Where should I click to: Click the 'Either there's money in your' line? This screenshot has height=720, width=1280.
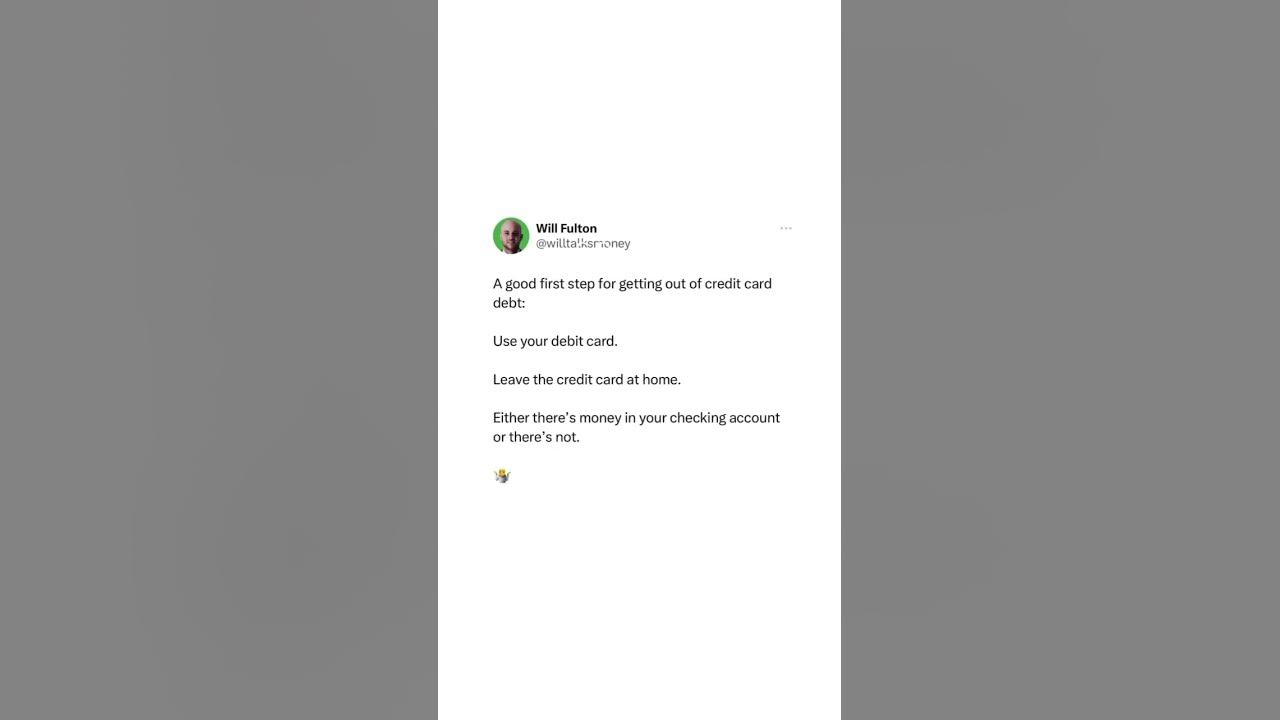pyautogui.click(x=579, y=418)
